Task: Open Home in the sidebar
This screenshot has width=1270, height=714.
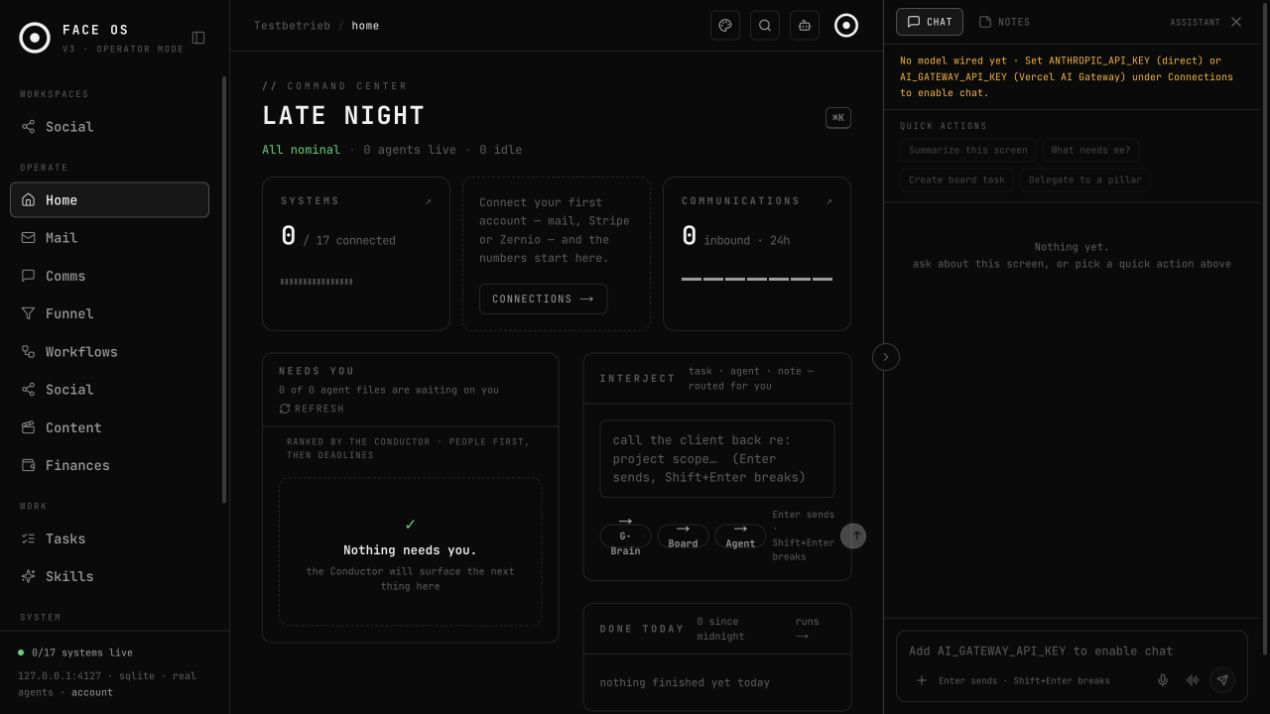Action: 110,200
